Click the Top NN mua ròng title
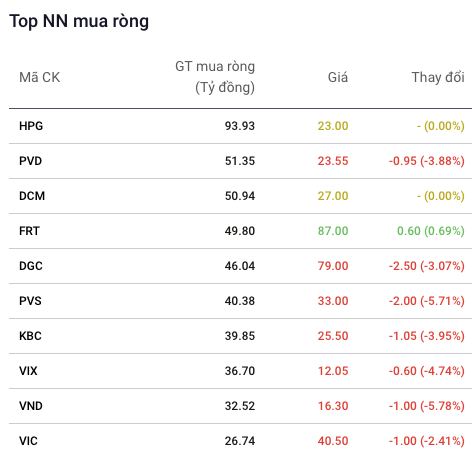Viewport: 472px width, 458px height. 79,21
